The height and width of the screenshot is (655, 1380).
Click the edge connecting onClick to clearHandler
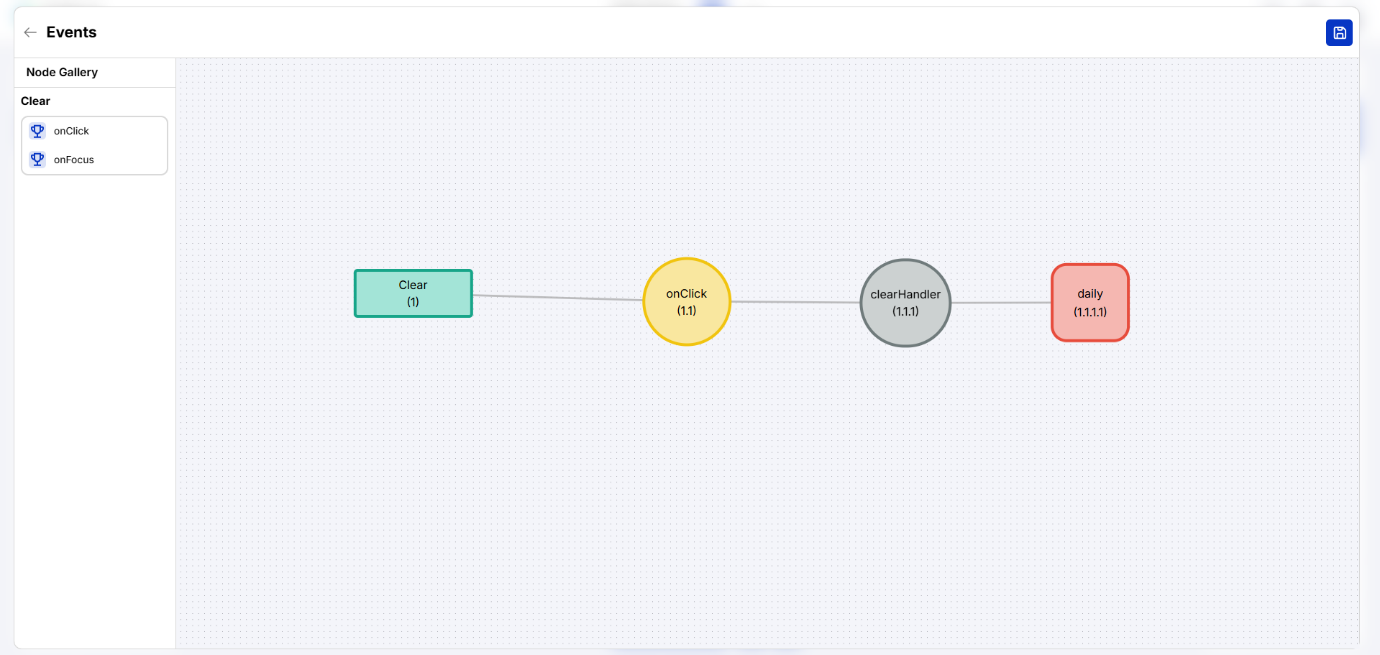pos(795,302)
